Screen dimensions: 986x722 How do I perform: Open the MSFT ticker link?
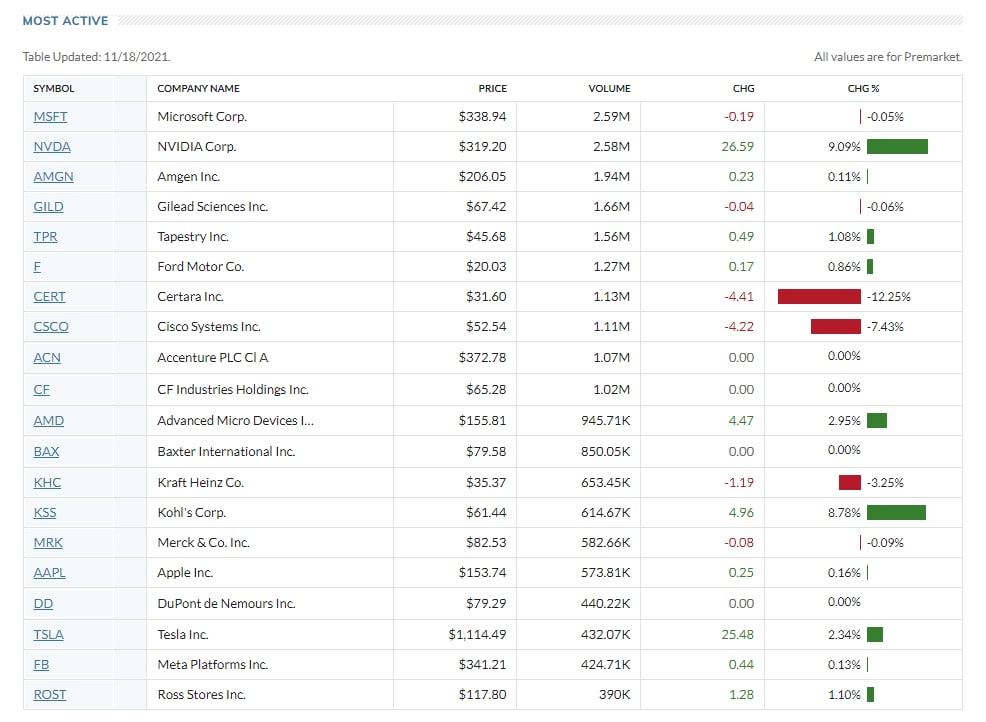coord(50,116)
